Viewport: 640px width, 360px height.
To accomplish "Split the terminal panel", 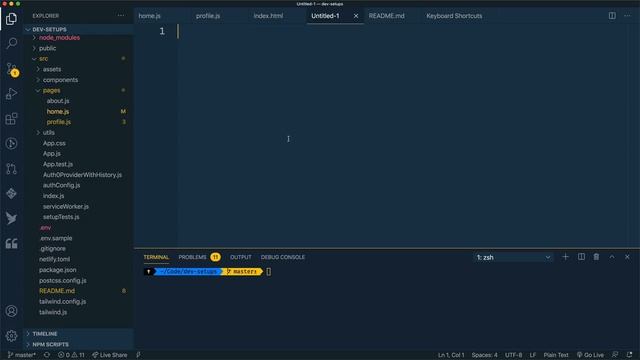I will point(581,257).
